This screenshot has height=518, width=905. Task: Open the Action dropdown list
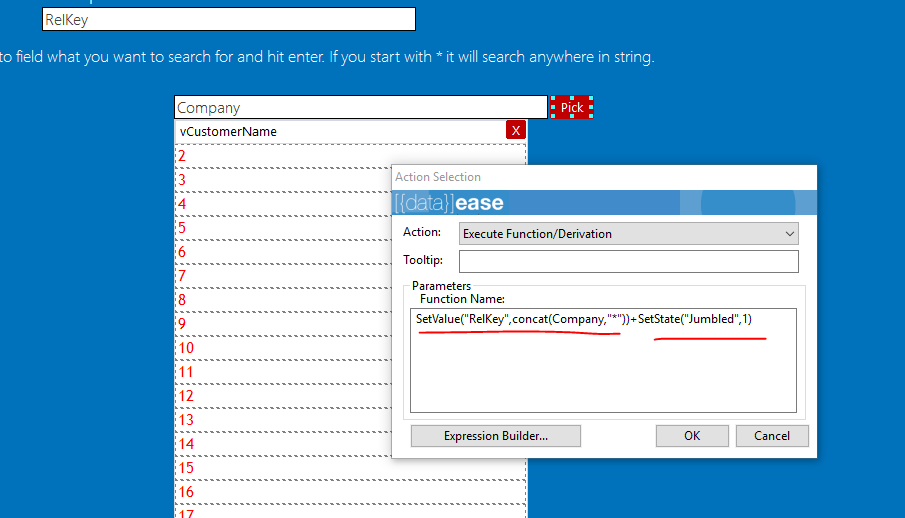628,233
